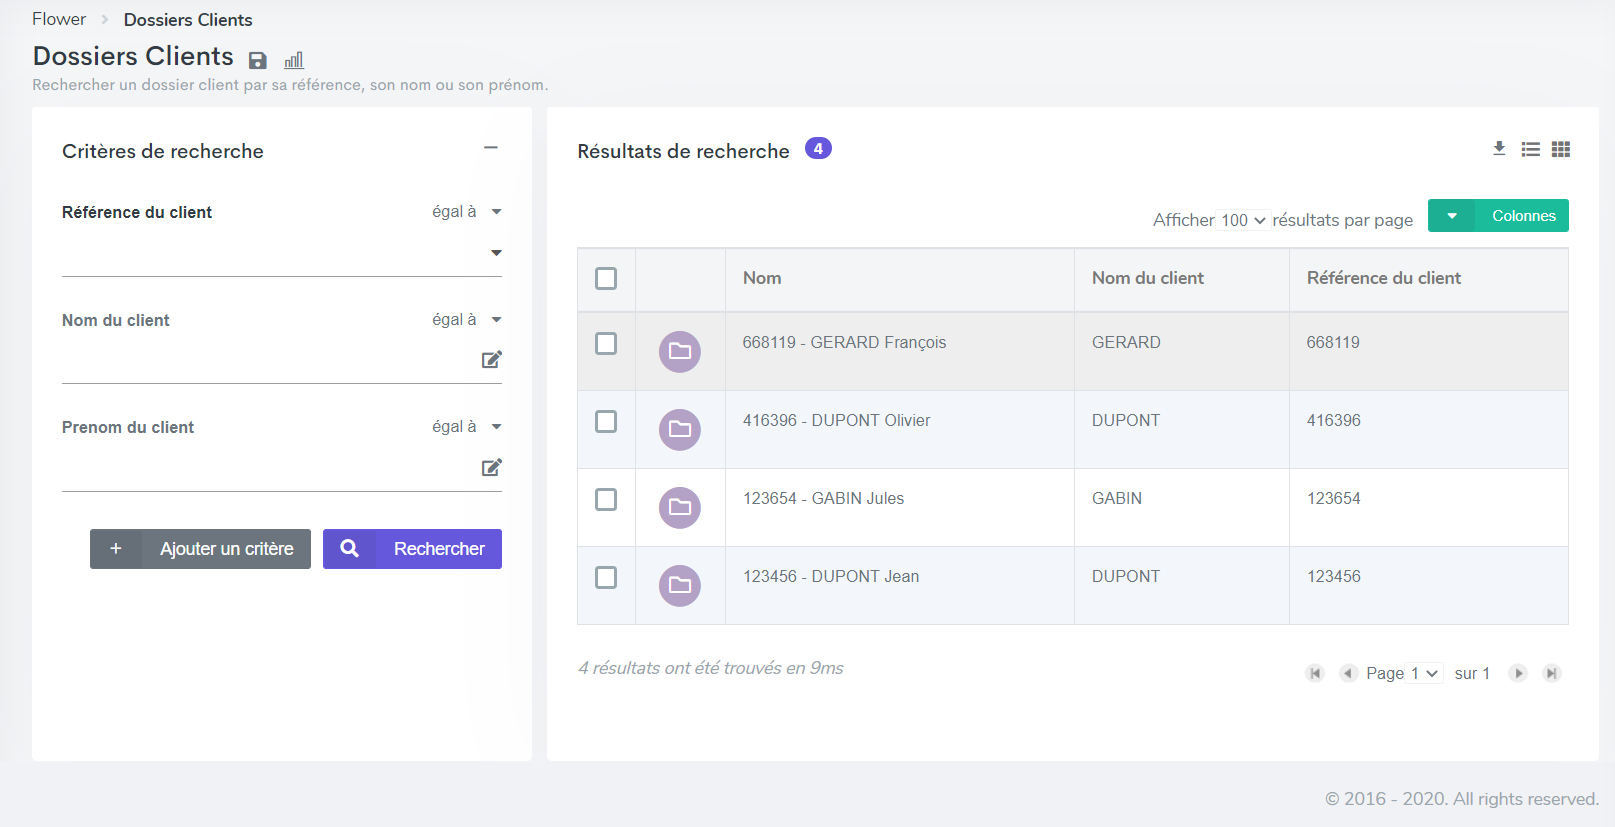
Task: Click the download results icon
Action: click(1499, 149)
